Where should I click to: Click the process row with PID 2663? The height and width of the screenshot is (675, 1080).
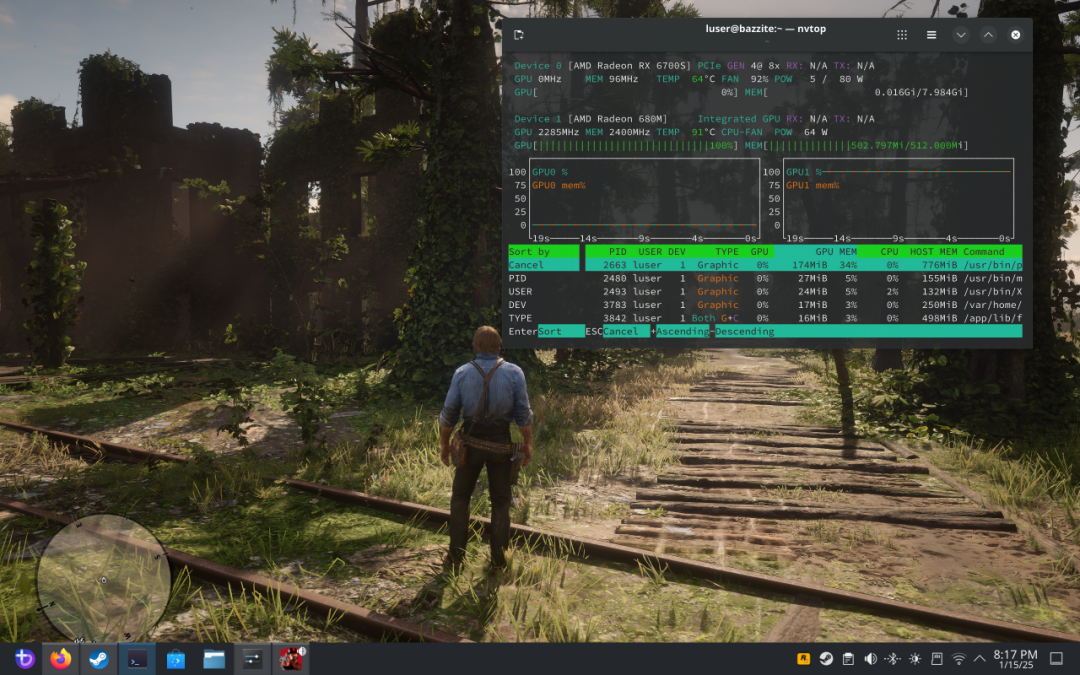[804, 264]
